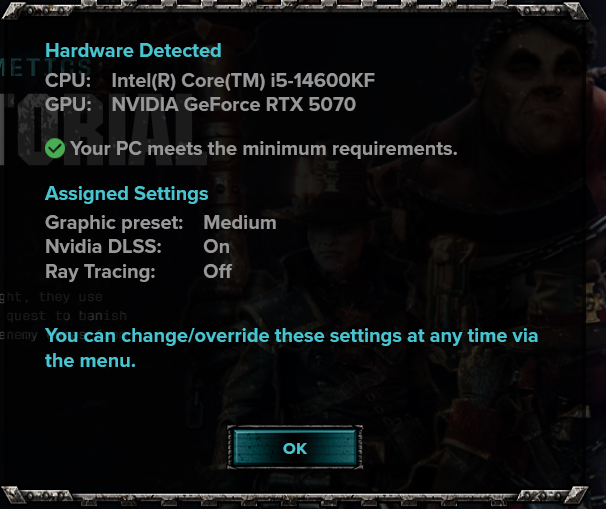Click the Graphic preset label
Image resolution: width=606 pixels, height=509 pixels.
114,223
